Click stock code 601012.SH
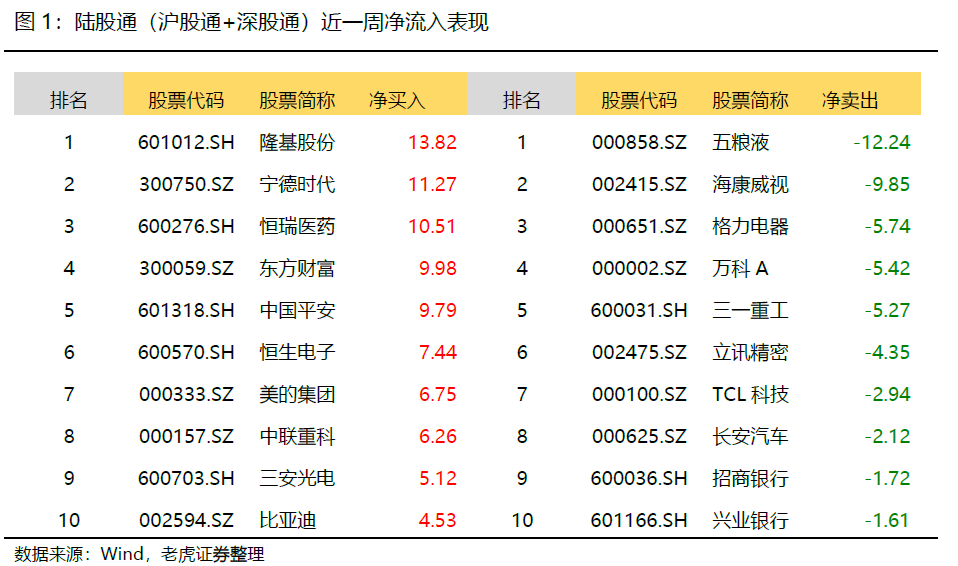The height and width of the screenshot is (566, 958). pos(186,142)
